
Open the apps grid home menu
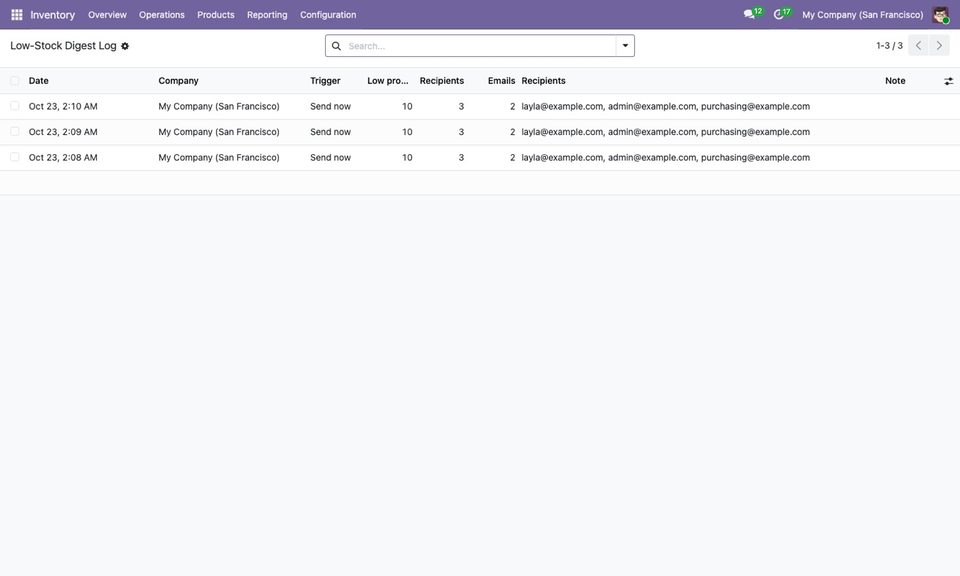tap(17, 15)
